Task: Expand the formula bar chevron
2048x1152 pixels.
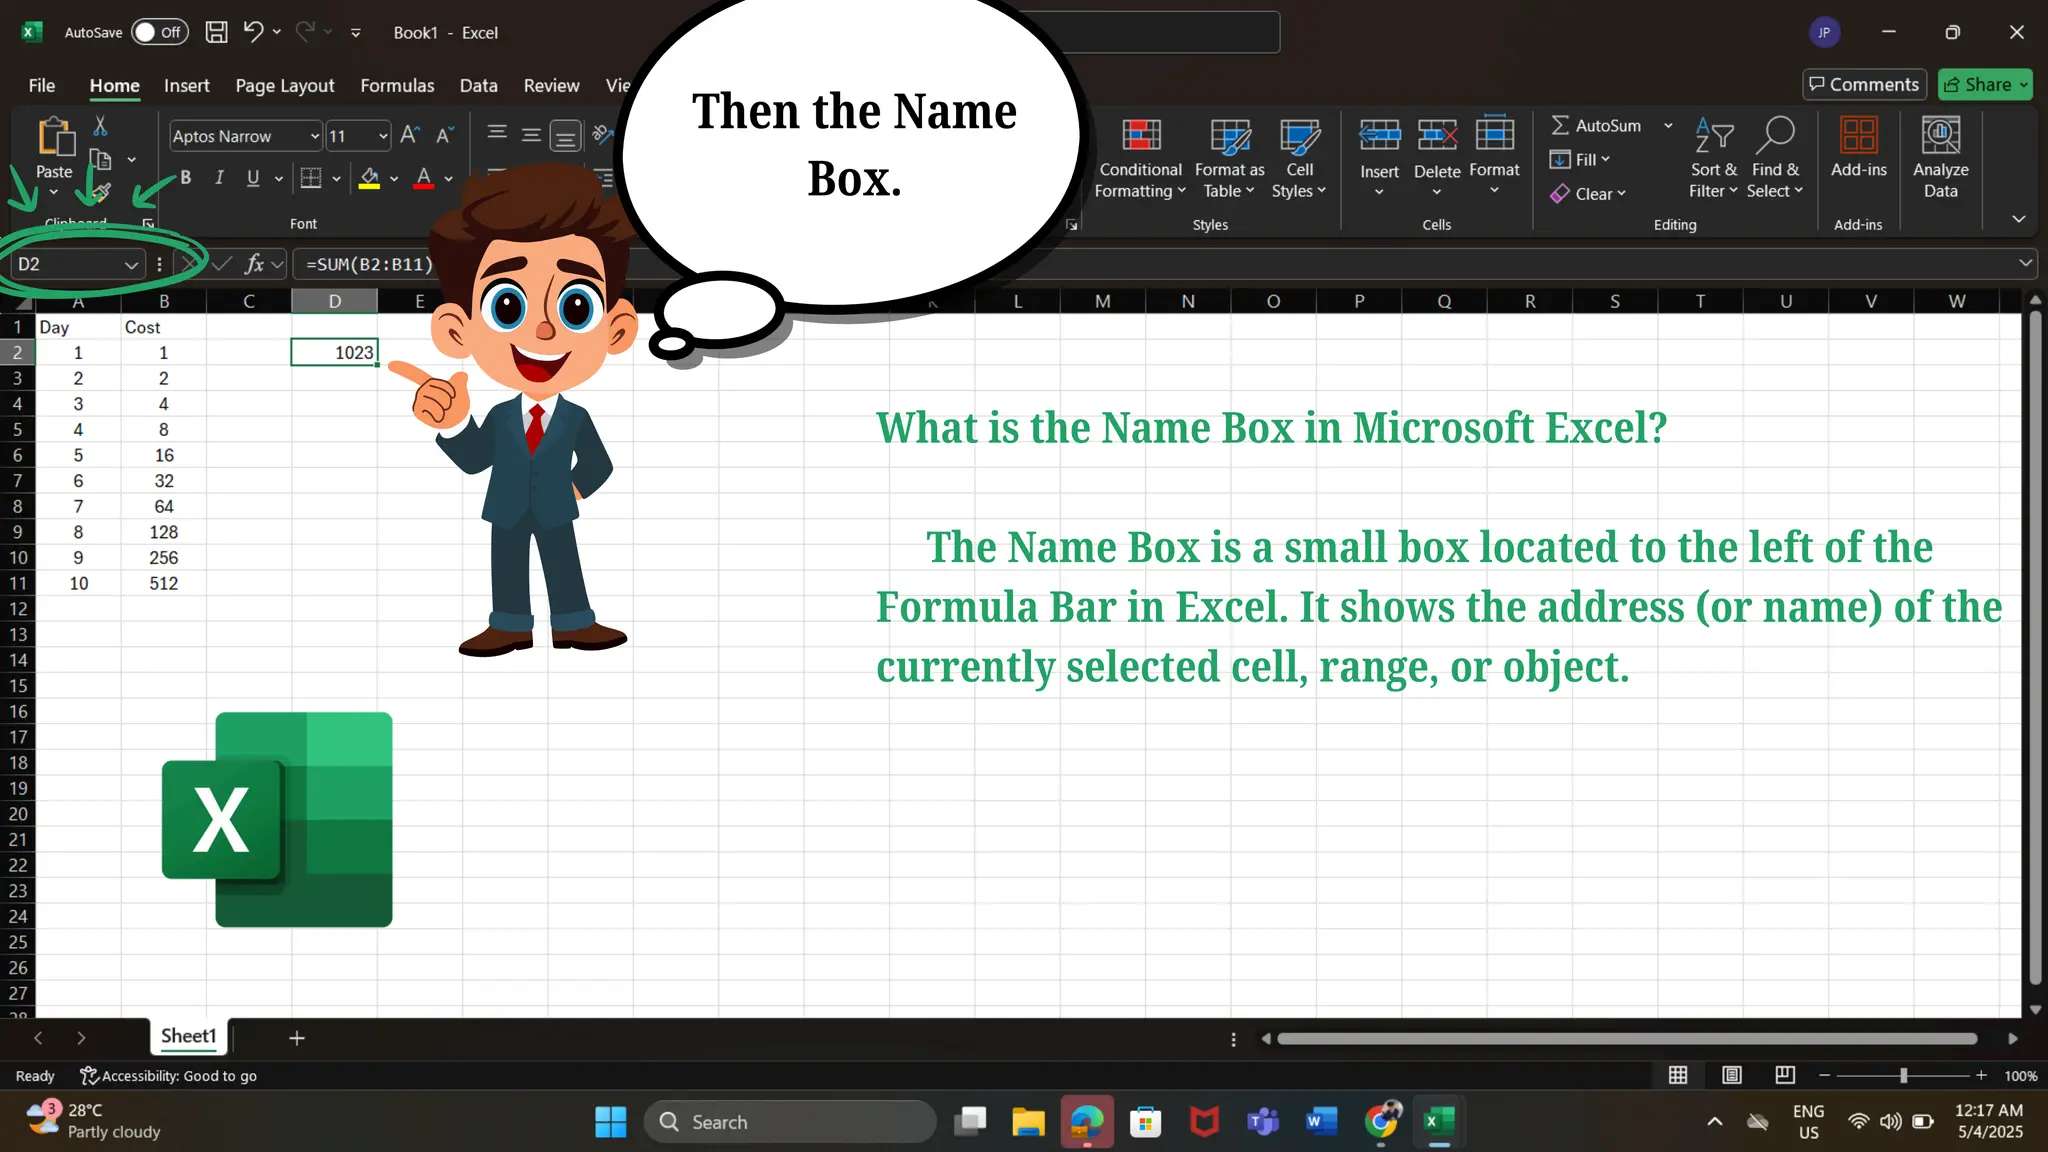Action: tap(2025, 263)
